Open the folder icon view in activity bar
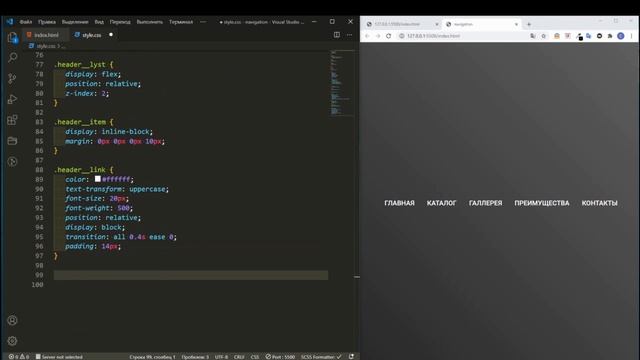Viewport: 640px width, 360px height. (x=13, y=141)
